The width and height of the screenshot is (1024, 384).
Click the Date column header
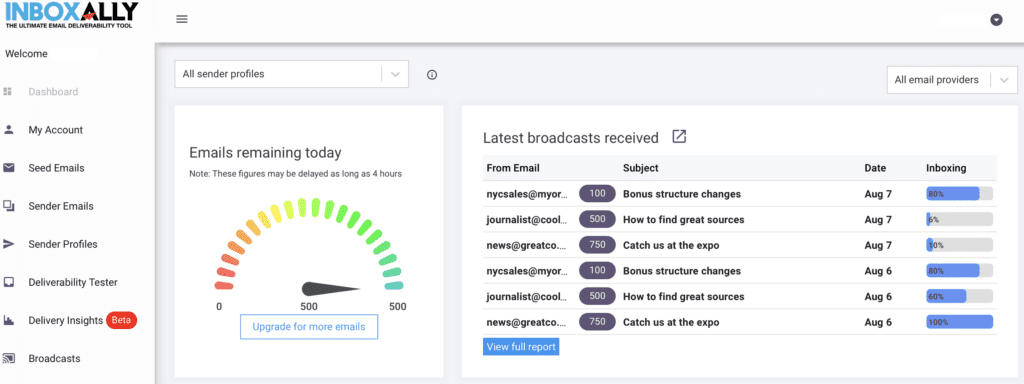pos(875,168)
